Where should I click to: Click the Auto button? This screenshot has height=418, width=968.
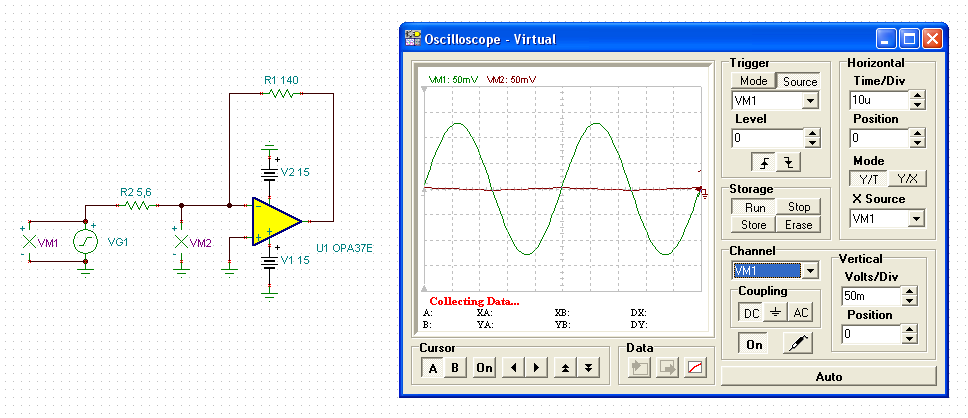(828, 377)
